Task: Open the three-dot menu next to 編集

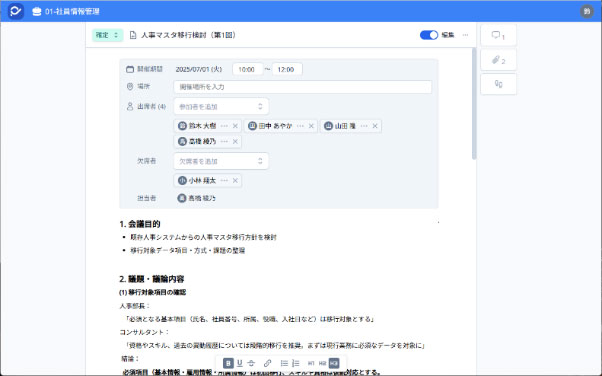Action: 465,35
